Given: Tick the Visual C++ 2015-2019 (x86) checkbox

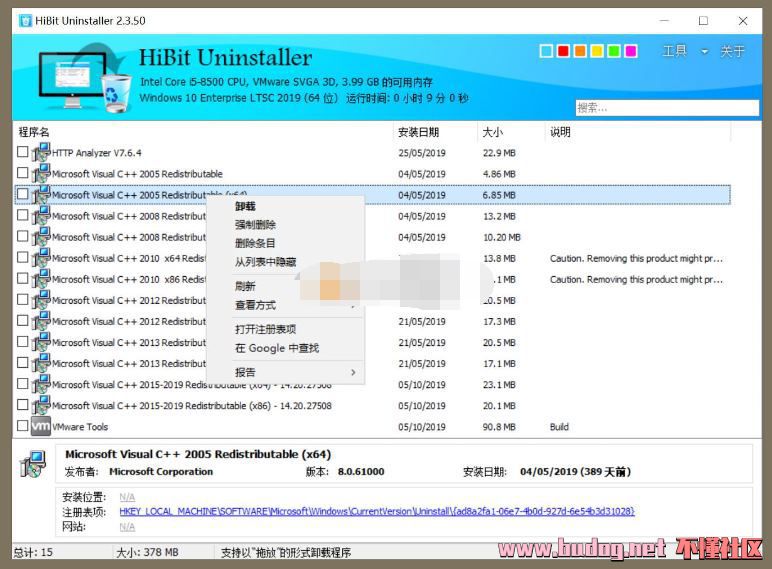Looking at the screenshot, I should click(23, 405).
